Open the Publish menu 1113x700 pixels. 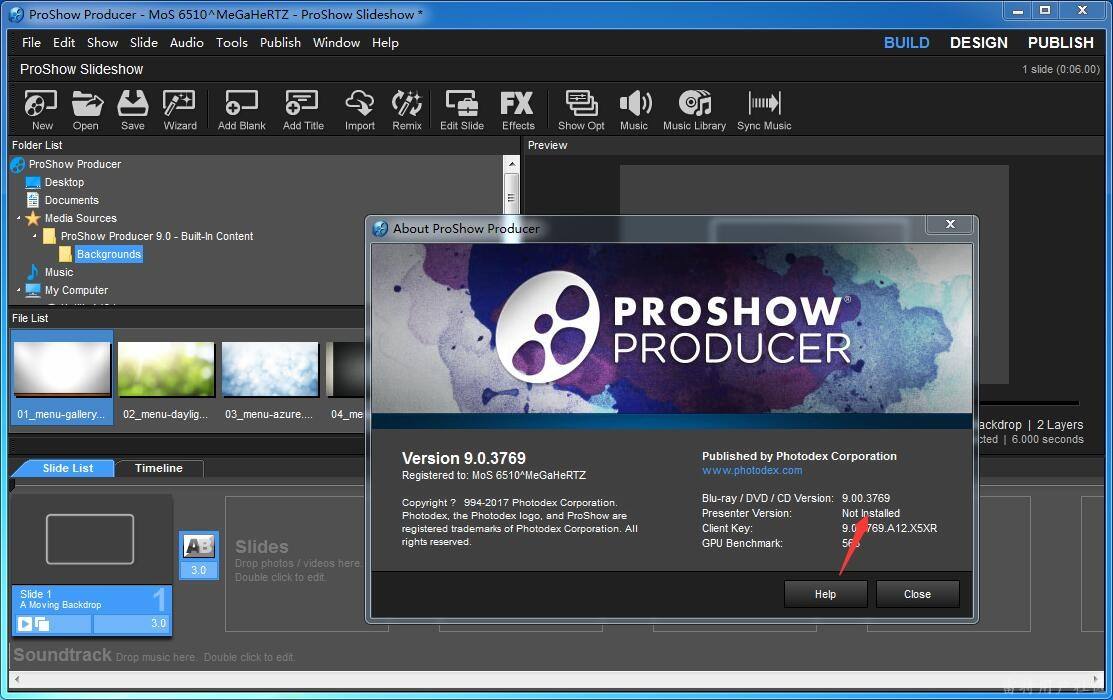[280, 43]
